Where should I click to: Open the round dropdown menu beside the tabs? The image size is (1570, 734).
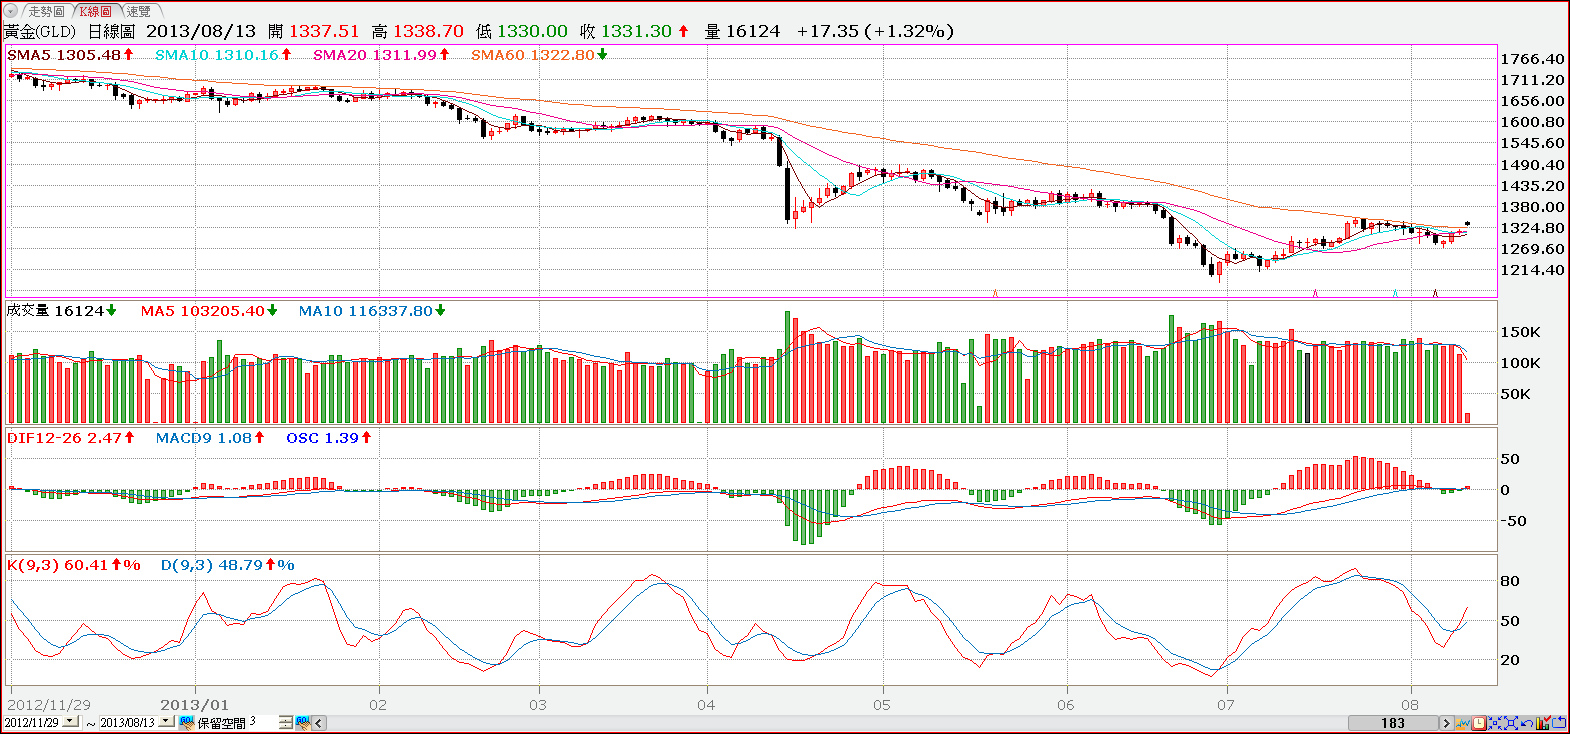tap(11, 11)
